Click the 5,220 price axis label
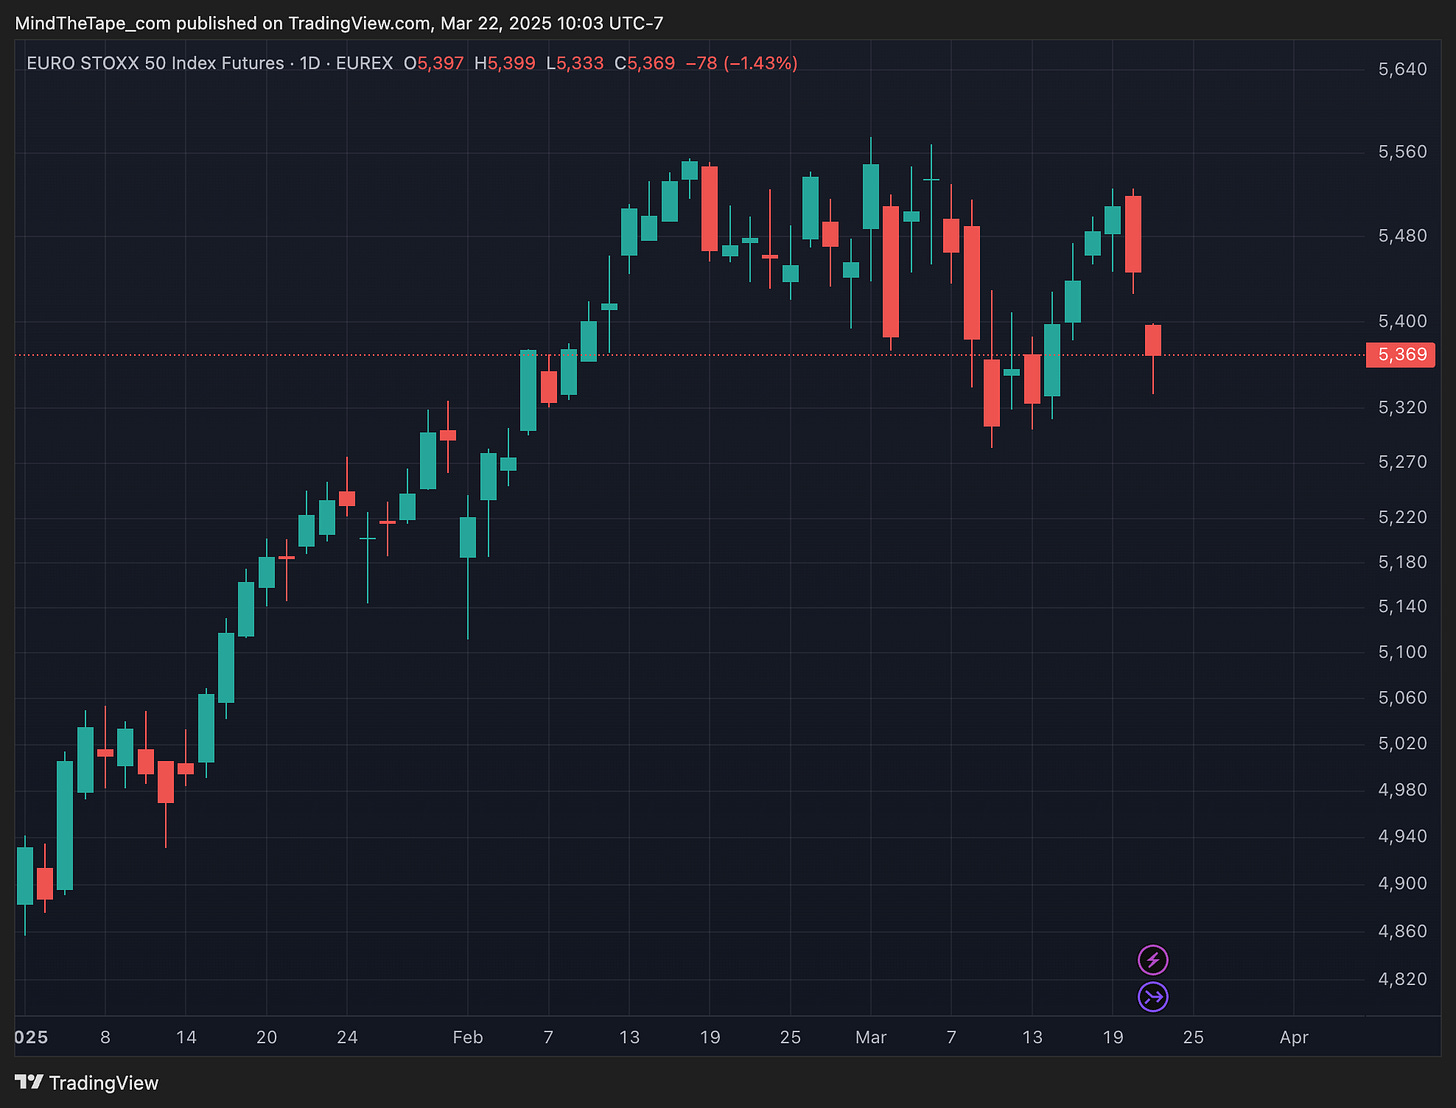Screen dimensions: 1456x1108 pyautogui.click(x=1402, y=517)
